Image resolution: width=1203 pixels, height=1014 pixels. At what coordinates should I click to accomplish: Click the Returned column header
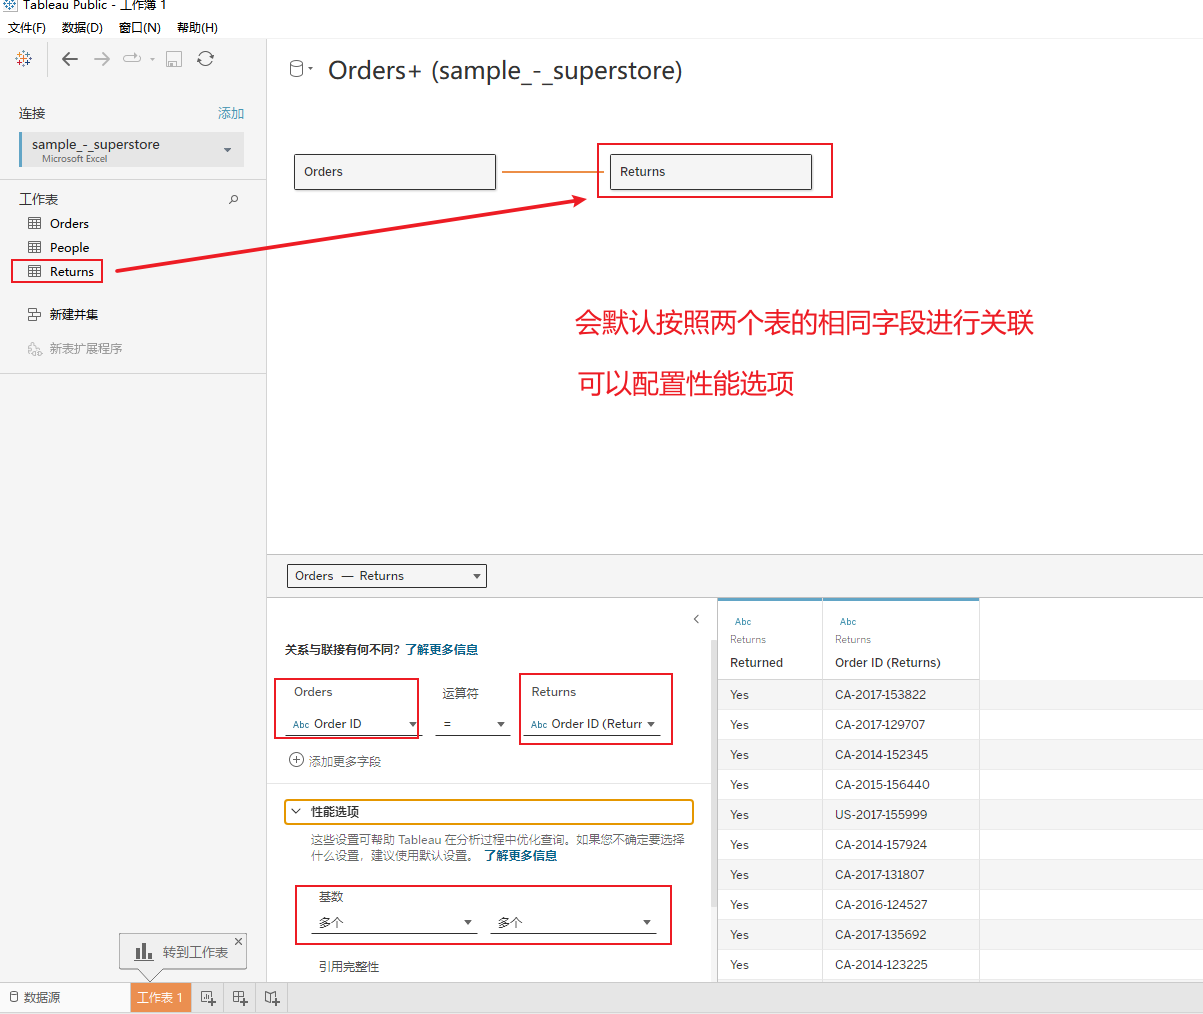[756, 663]
